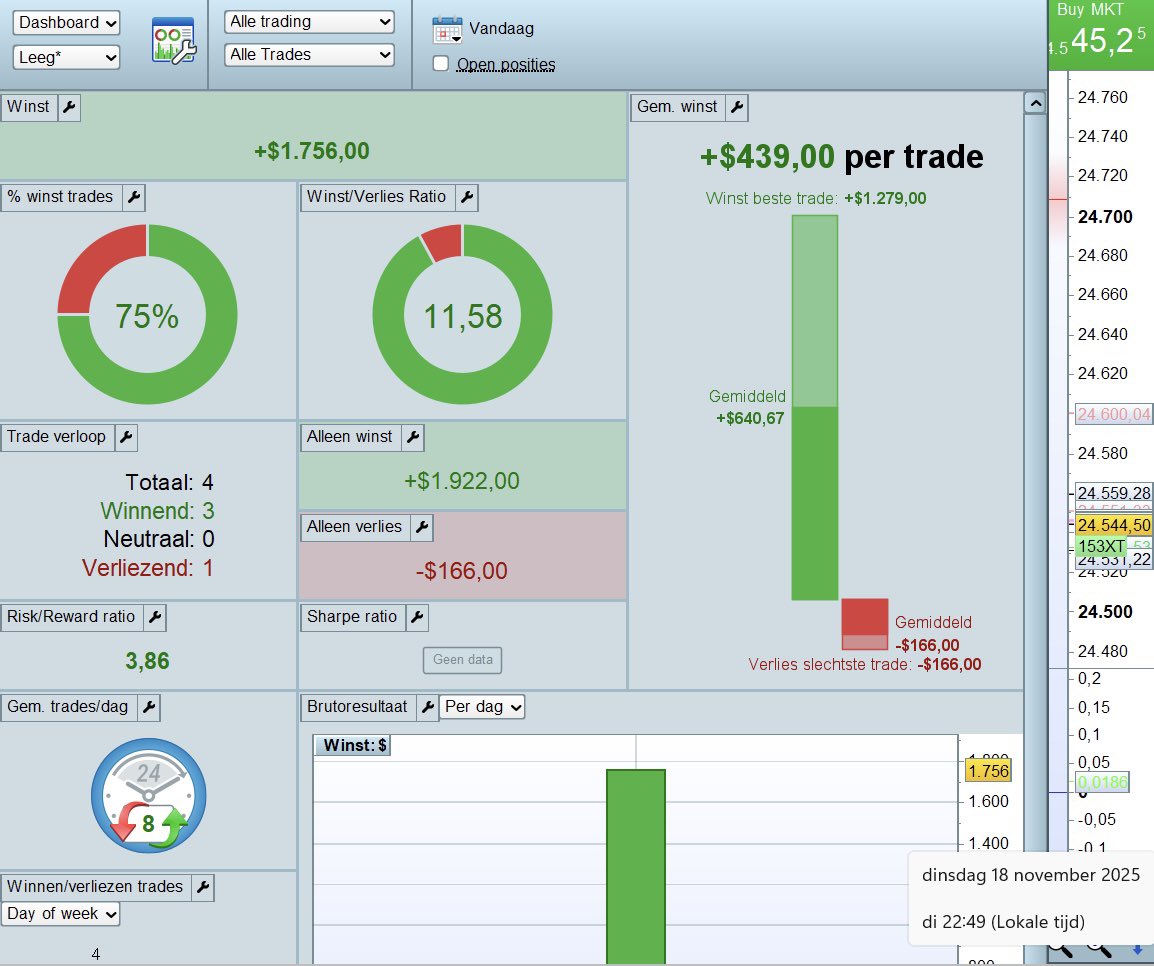The width and height of the screenshot is (1154, 966).
Task: Click the Winnend: 3 text
Action: (x=157, y=511)
